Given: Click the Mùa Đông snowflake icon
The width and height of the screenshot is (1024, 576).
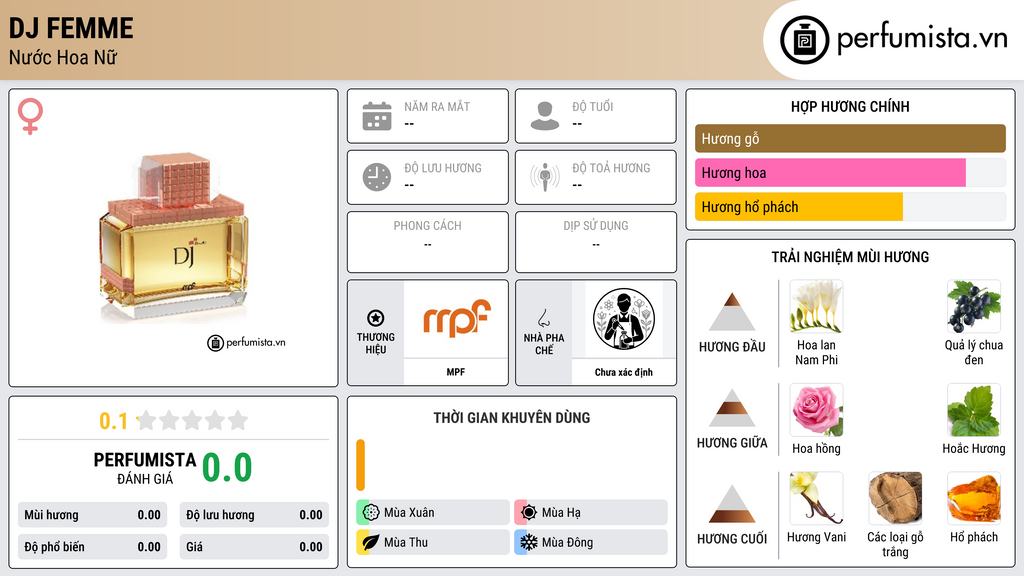Looking at the screenshot, I should (529, 542).
